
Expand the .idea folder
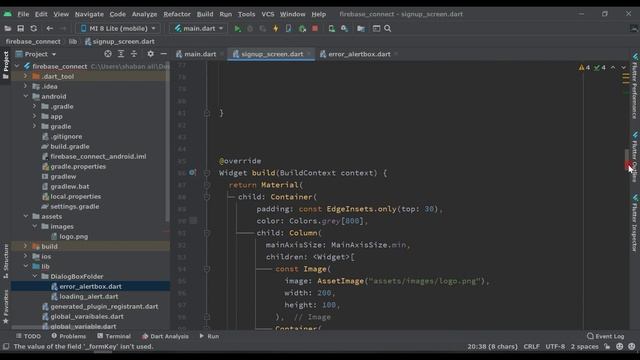point(26,86)
